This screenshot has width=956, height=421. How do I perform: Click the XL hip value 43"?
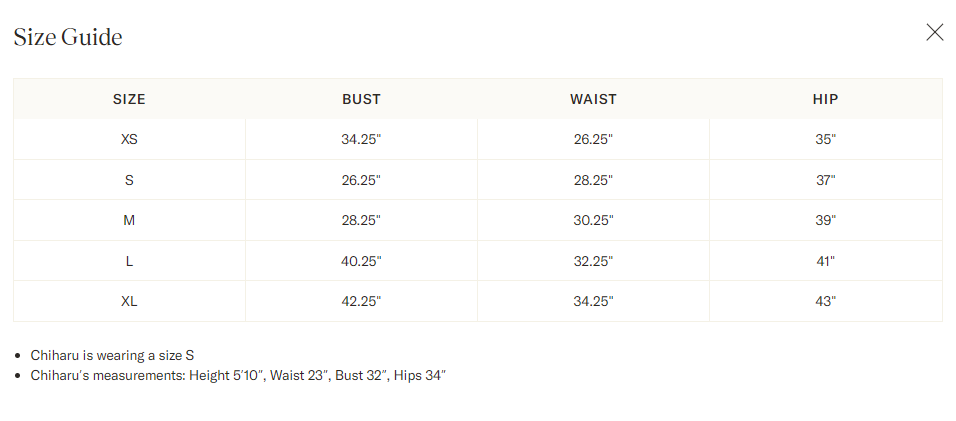point(826,302)
